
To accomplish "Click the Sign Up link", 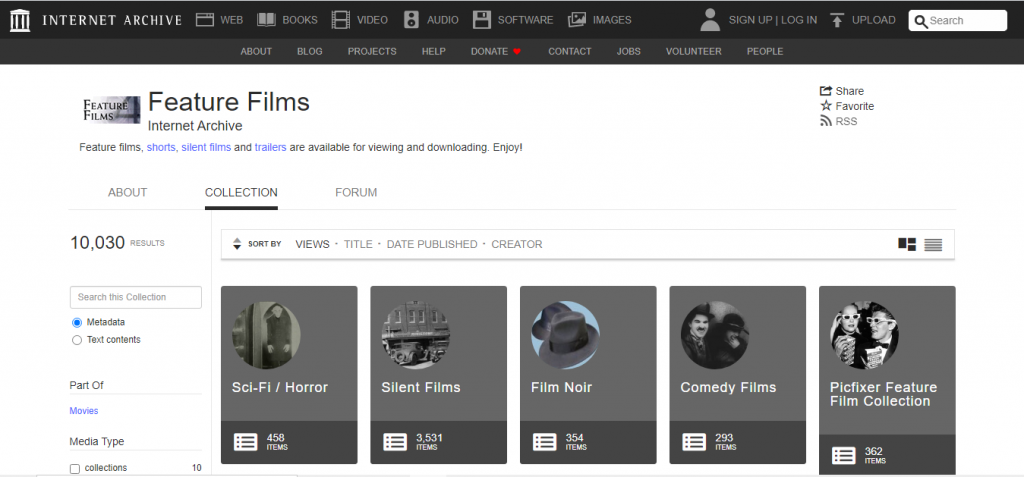I will (x=750, y=20).
